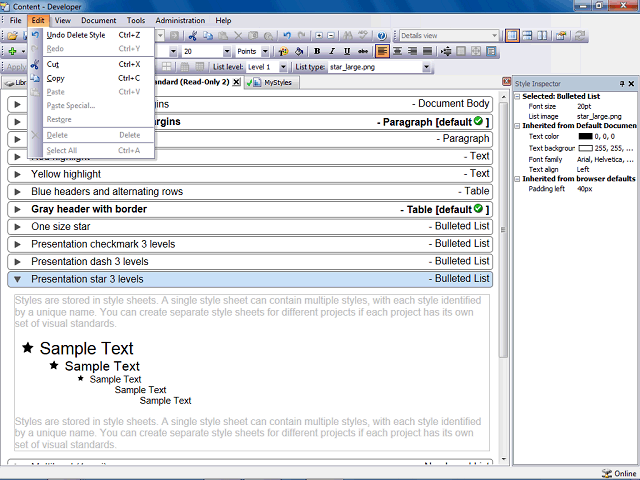Click the vertical scrollbar of styles list
The width and height of the screenshot is (640, 480).
(x=503, y=229)
